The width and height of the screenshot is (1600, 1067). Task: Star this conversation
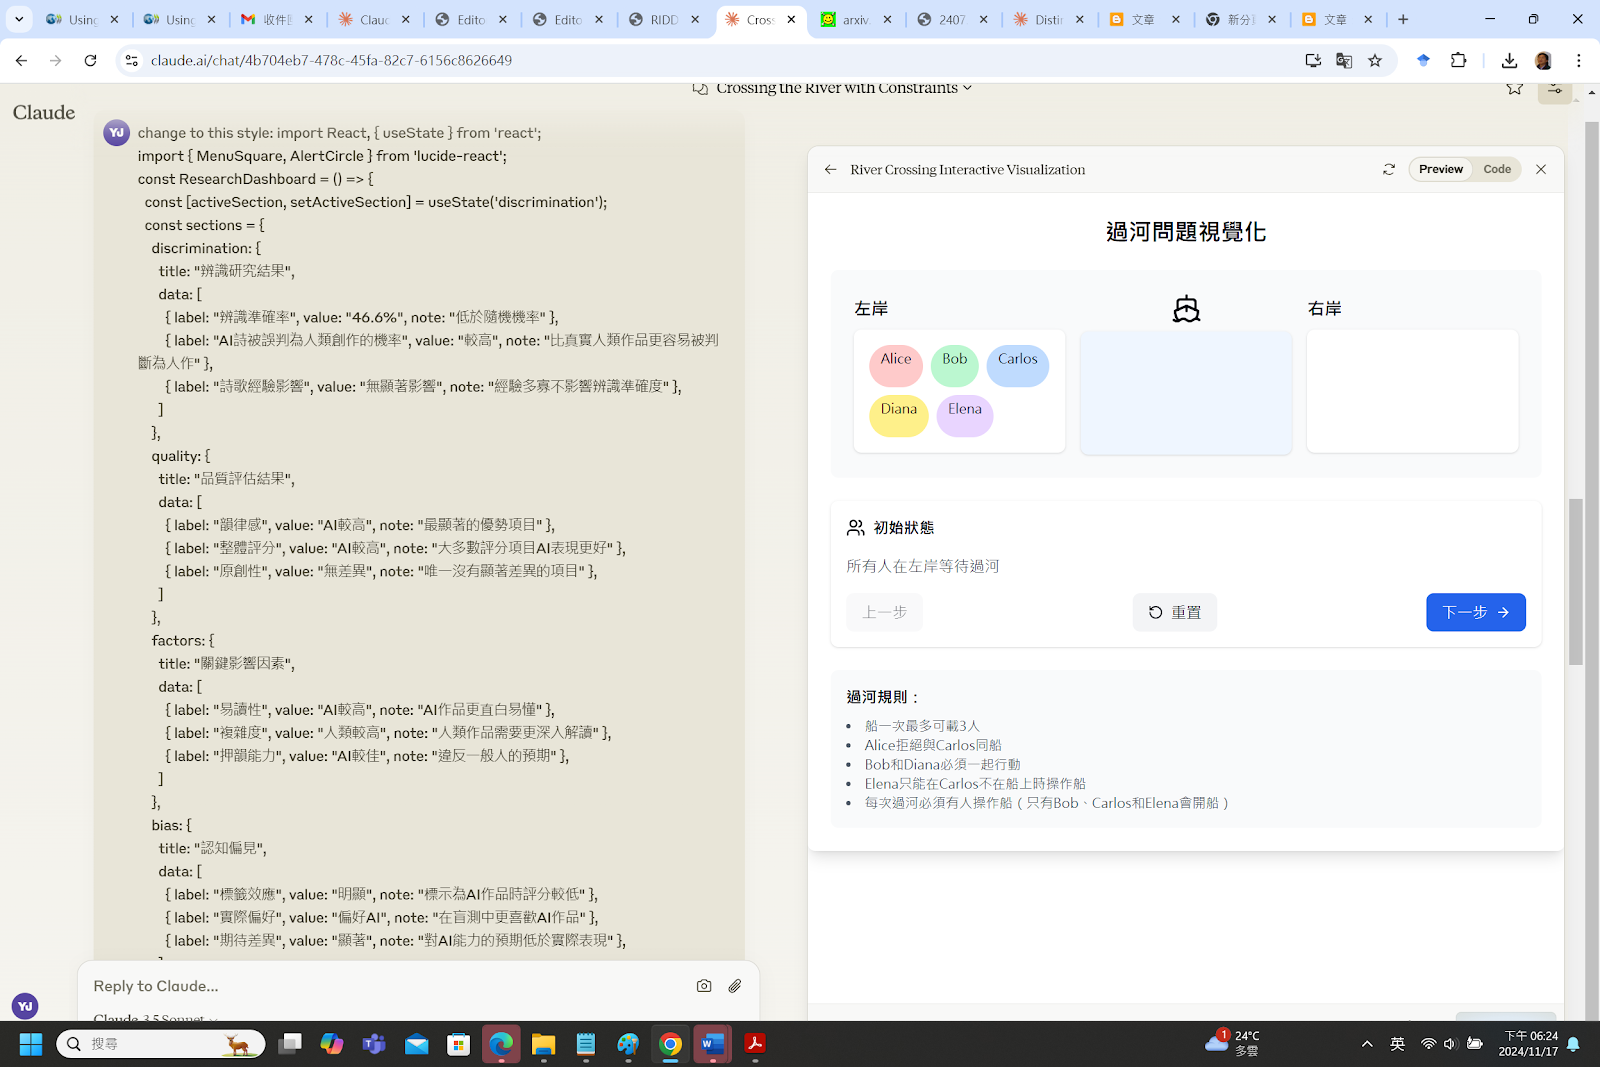point(1515,88)
